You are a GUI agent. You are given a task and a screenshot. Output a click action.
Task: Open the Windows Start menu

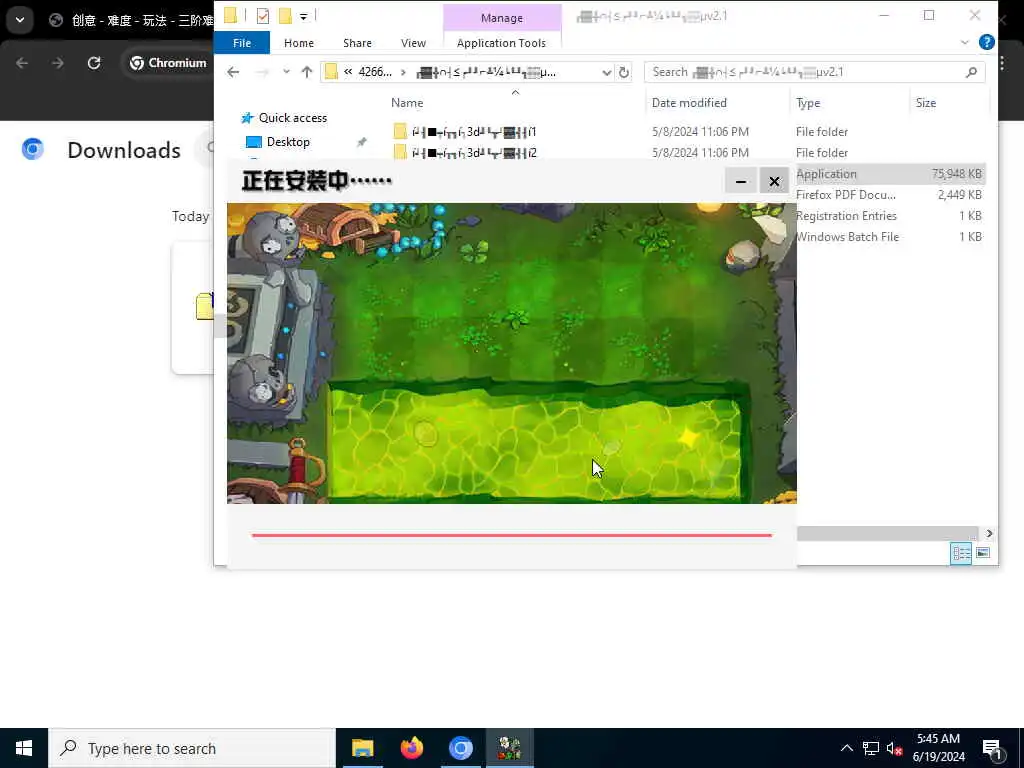(24, 748)
